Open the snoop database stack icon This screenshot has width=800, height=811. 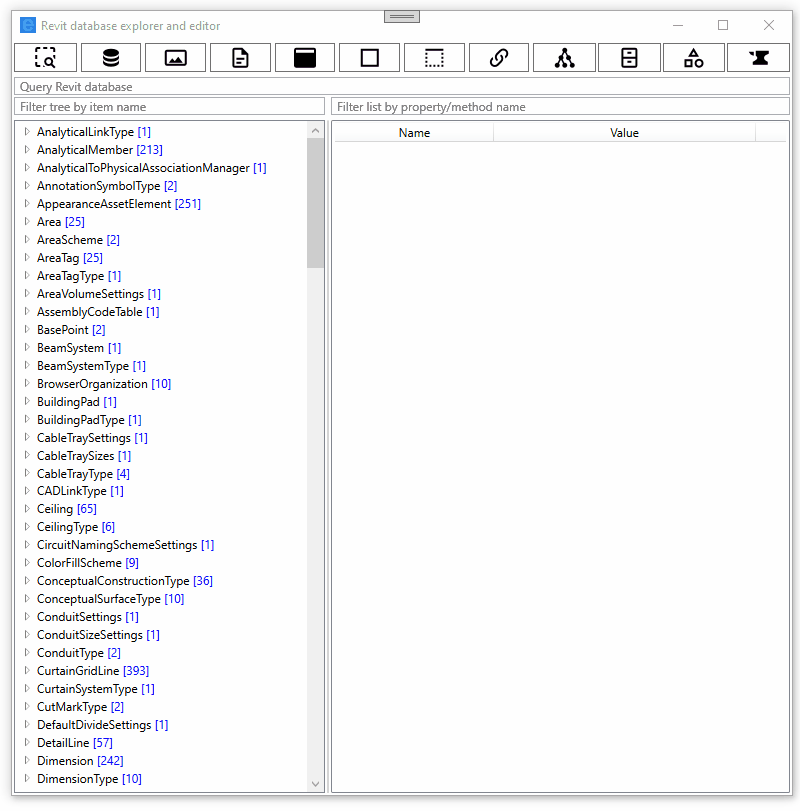111,58
